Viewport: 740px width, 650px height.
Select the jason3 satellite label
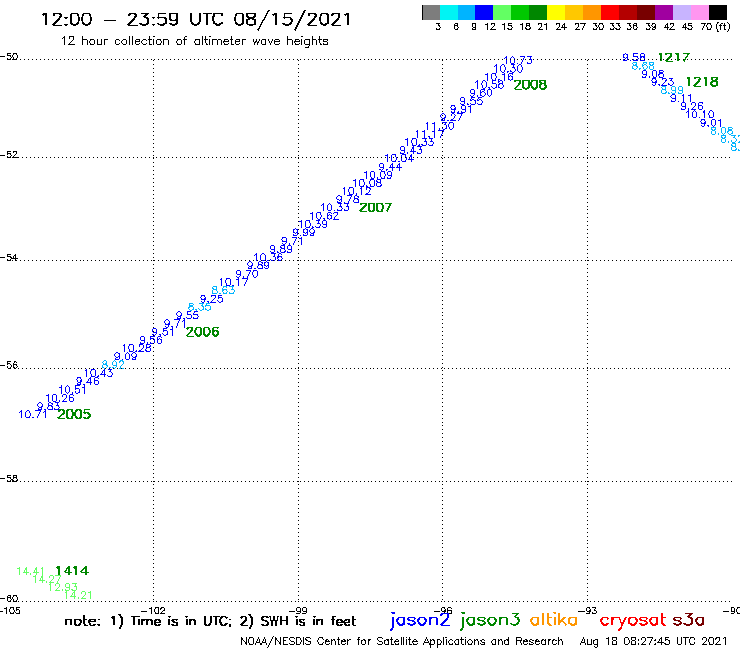490,620
